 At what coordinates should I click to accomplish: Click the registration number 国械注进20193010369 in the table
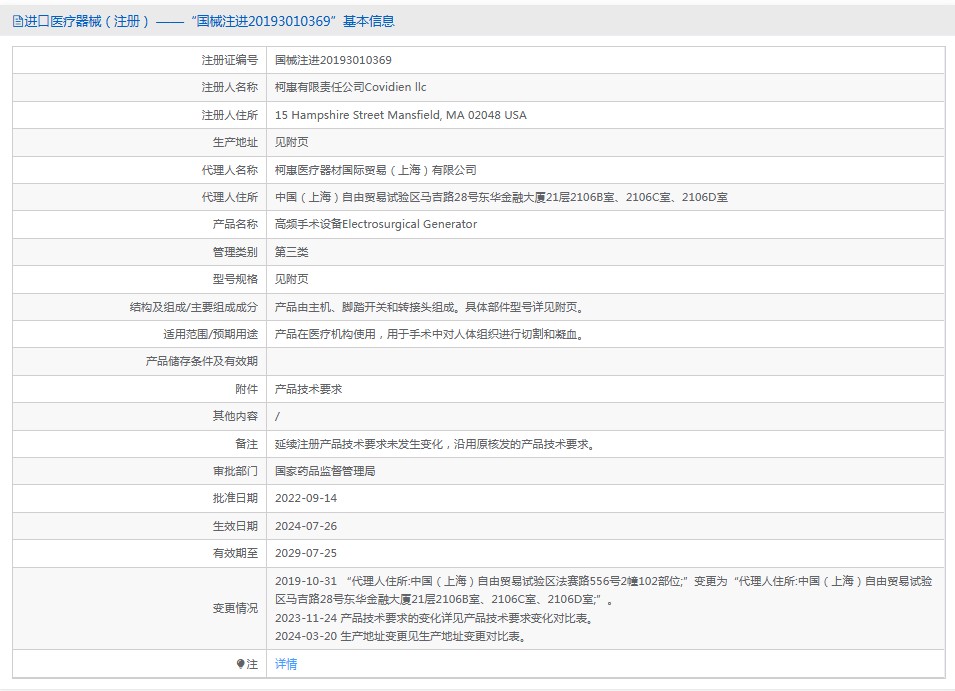(333, 60)
